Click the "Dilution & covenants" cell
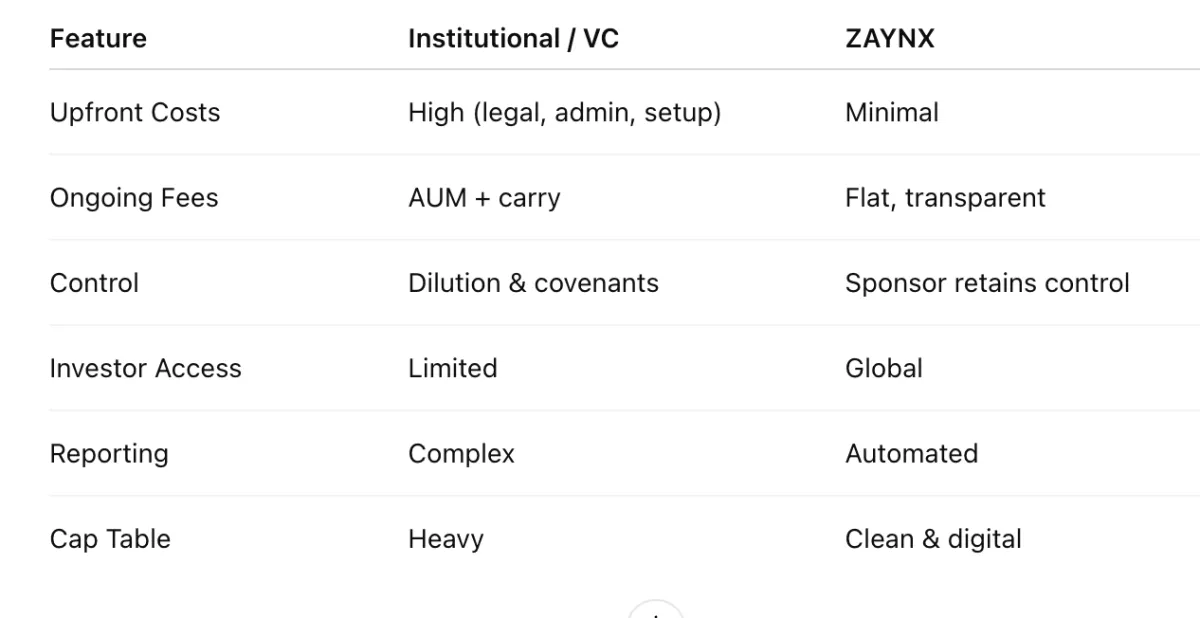Viewport: 1200px width, 618px height. tap(533, 283)
